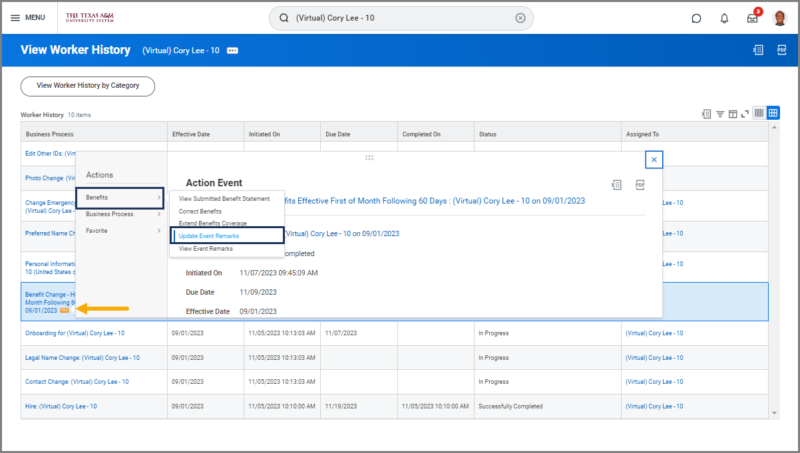Export page to PDF in blue header
This screenshot has width=800, height=453.
(x=780, y=50)
